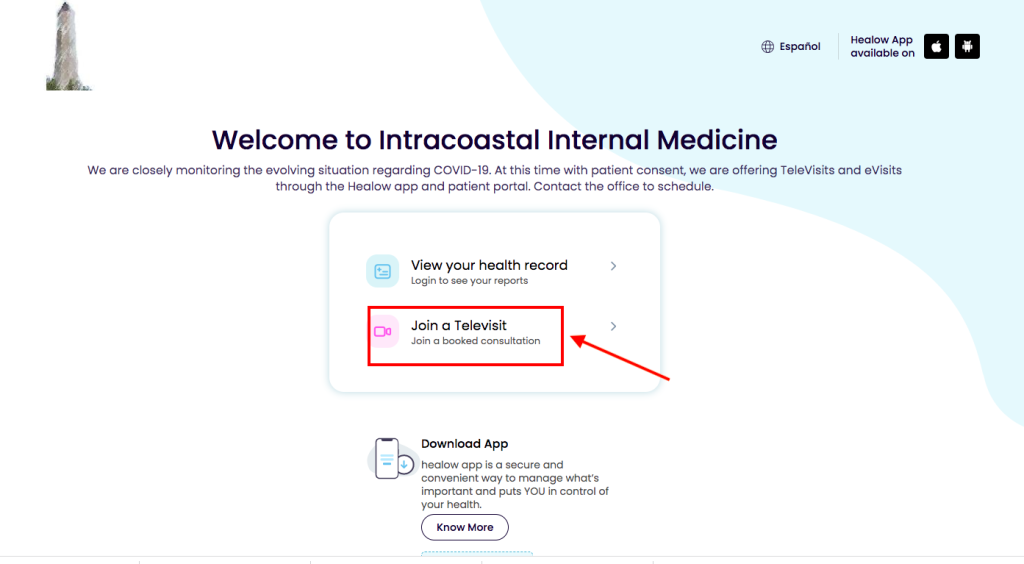Click the COVID-19 TeleVisits notice paragraph
This screenshot has width=1024, height=564.
coord(494,178)
